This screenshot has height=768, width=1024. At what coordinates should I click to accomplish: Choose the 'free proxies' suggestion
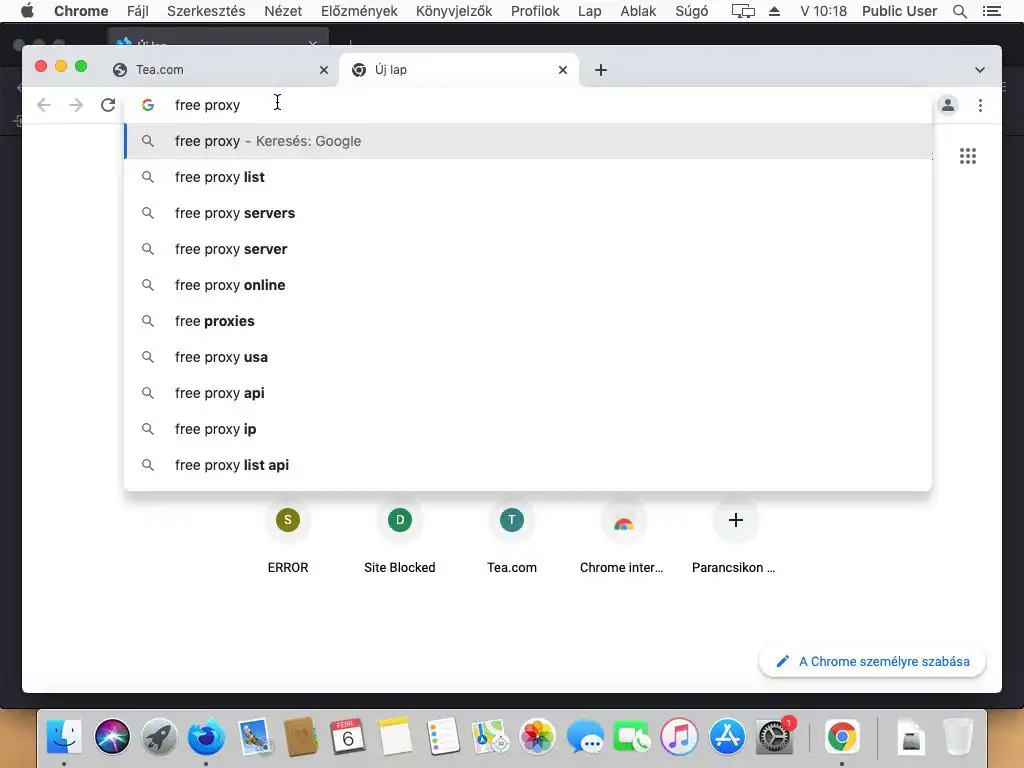pyautogui.click(x=528, y=321)
